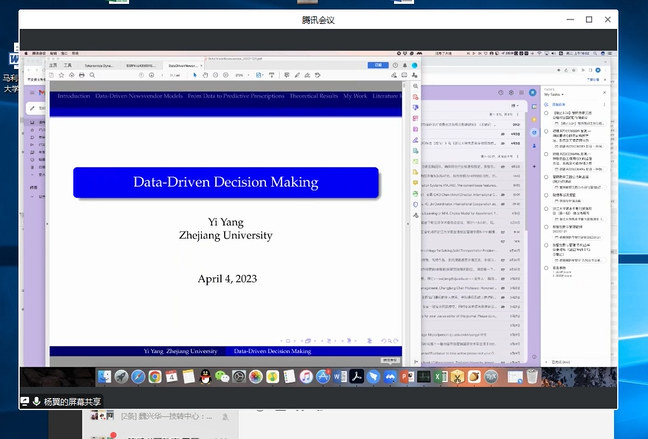The image size is (648, 439).
Task: Open WeChat from the macOS dock
Action: click(222, 377)
